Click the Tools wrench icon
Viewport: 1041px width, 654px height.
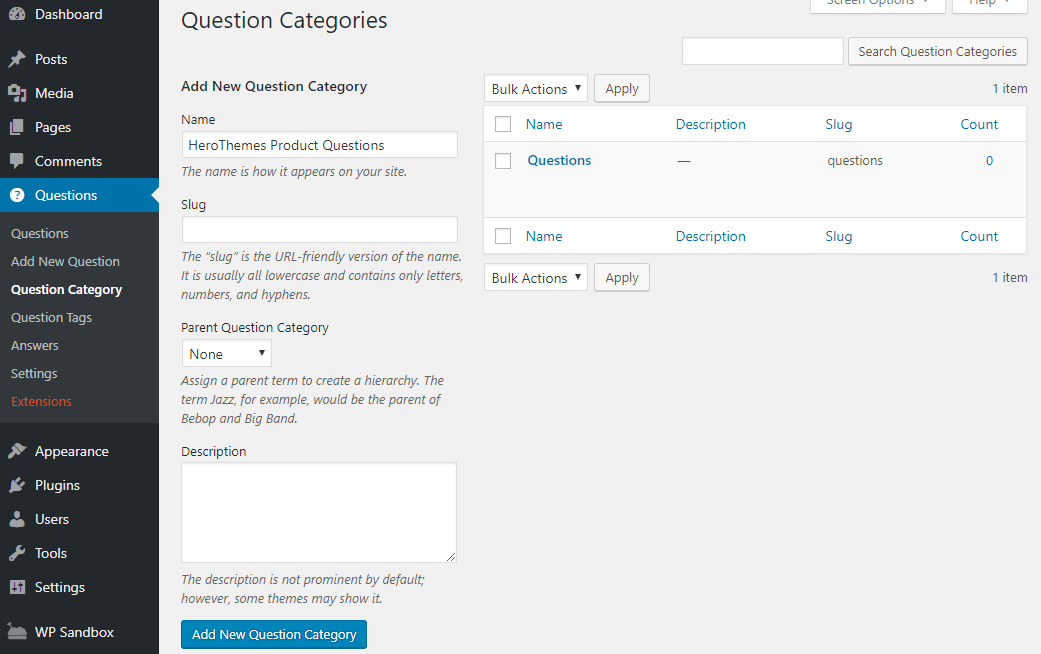tap(17, 553)
